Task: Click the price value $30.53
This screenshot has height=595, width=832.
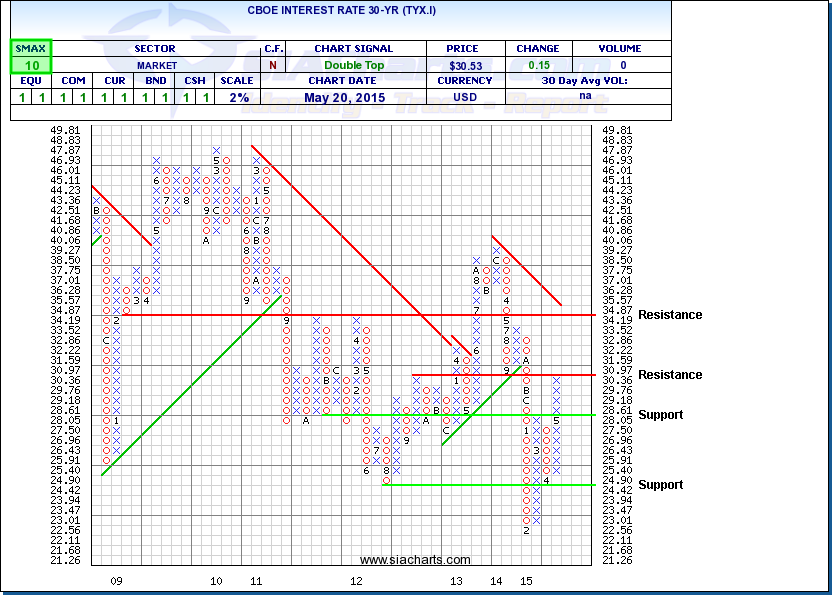Action: [x=465, y=65]
